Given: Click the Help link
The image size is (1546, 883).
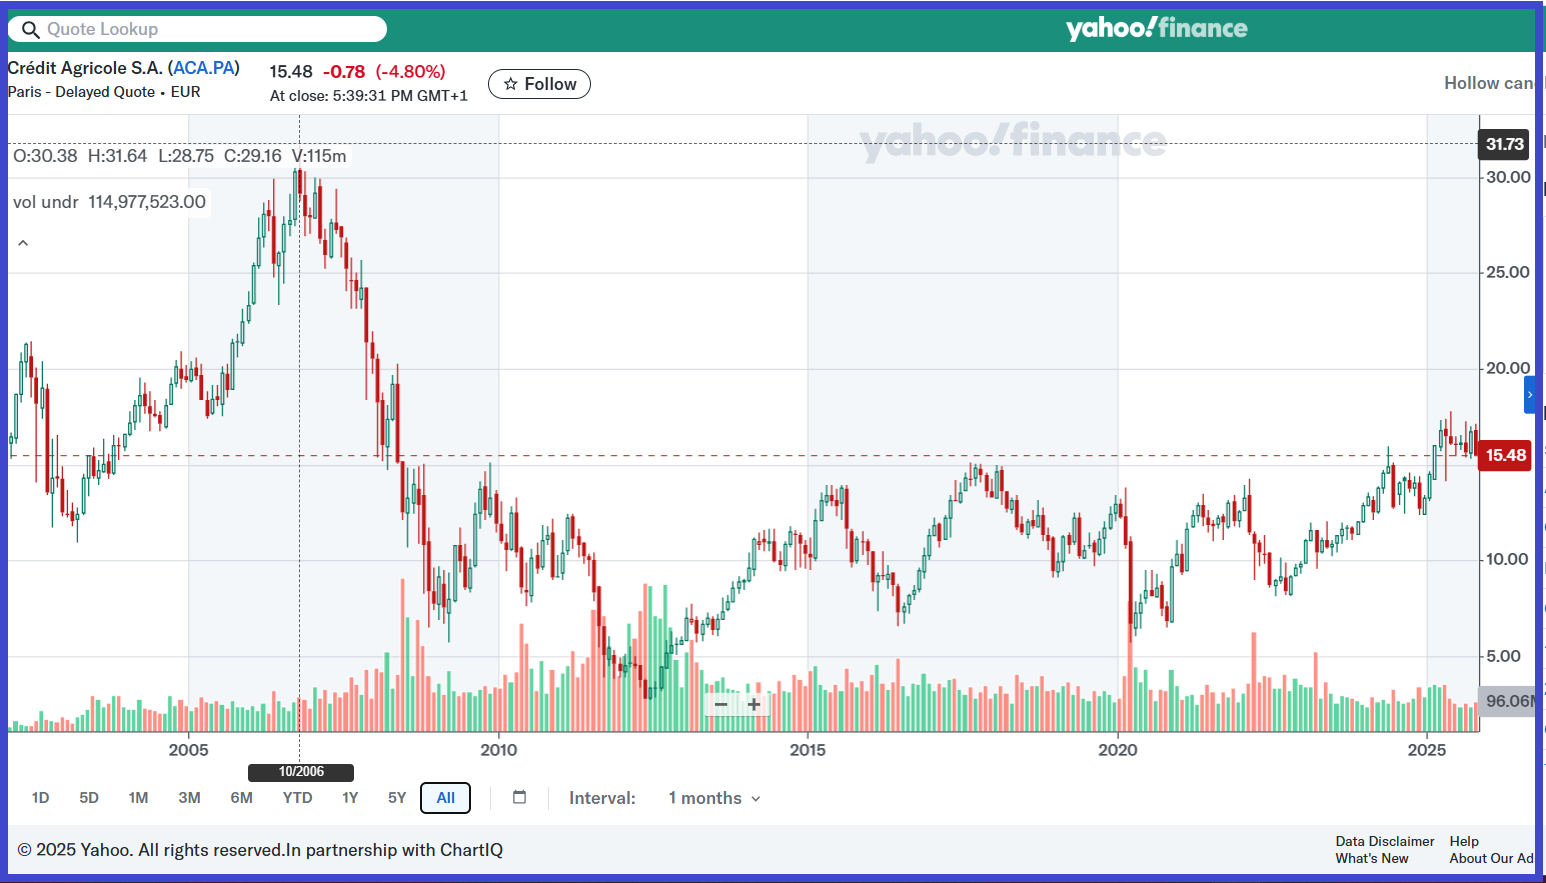Looking at the screenshot, I should (x=1464, y=841).
